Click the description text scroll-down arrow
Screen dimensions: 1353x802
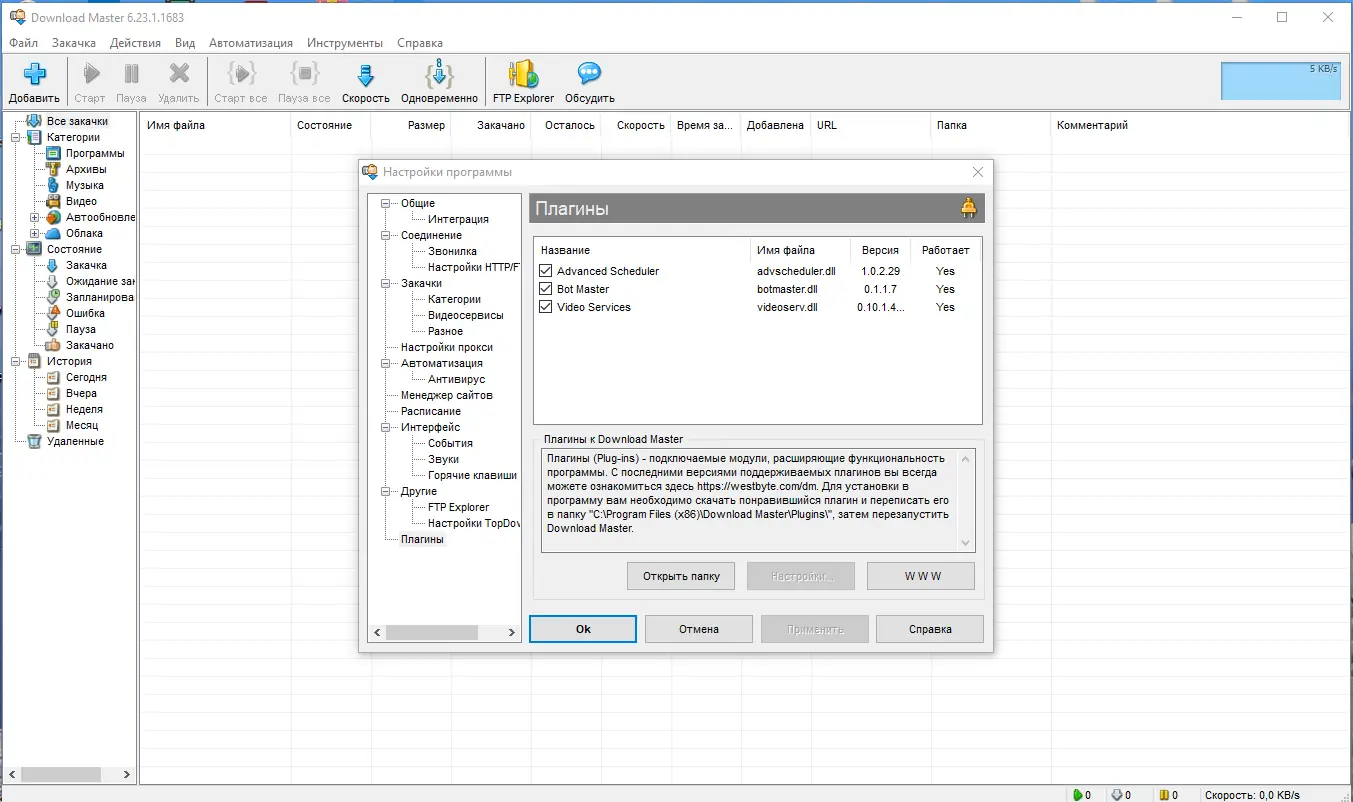coord(965,543)
